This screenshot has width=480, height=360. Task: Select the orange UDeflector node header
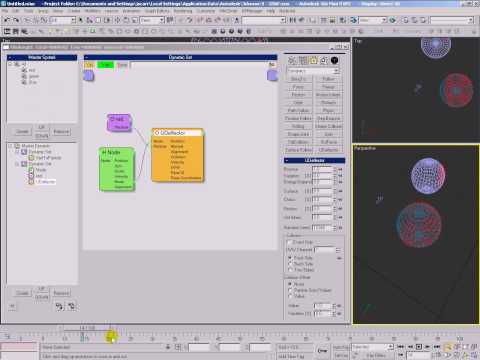(178, 133)
